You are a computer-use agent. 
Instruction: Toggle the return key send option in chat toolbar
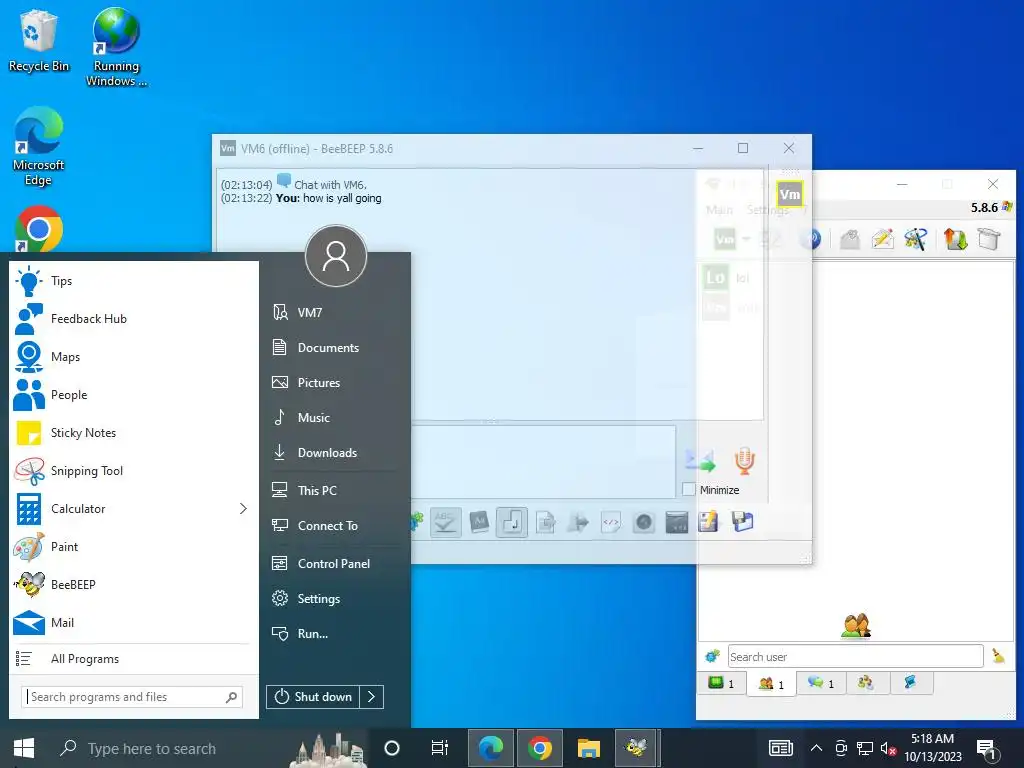click(x=512, y=522)
